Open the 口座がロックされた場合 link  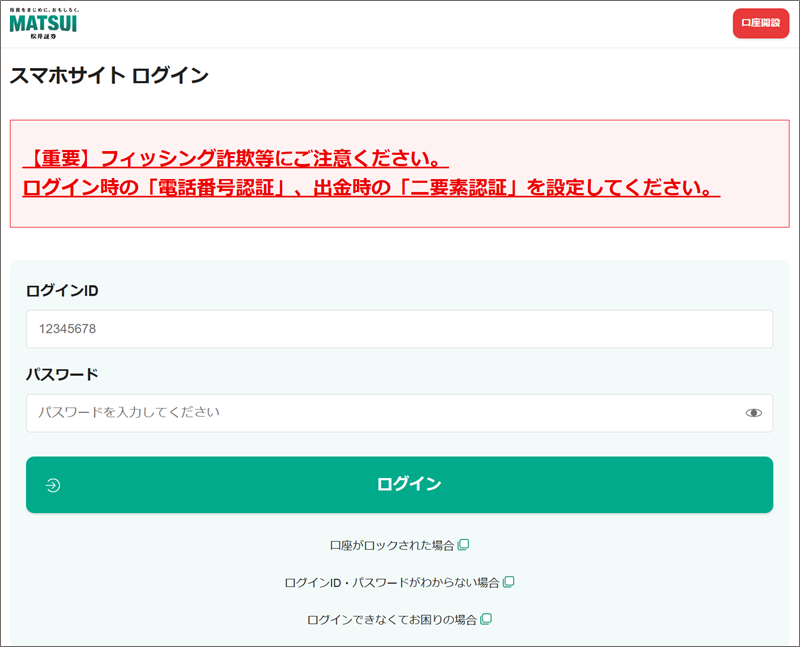pyautogui.click(x=391, y=545)
